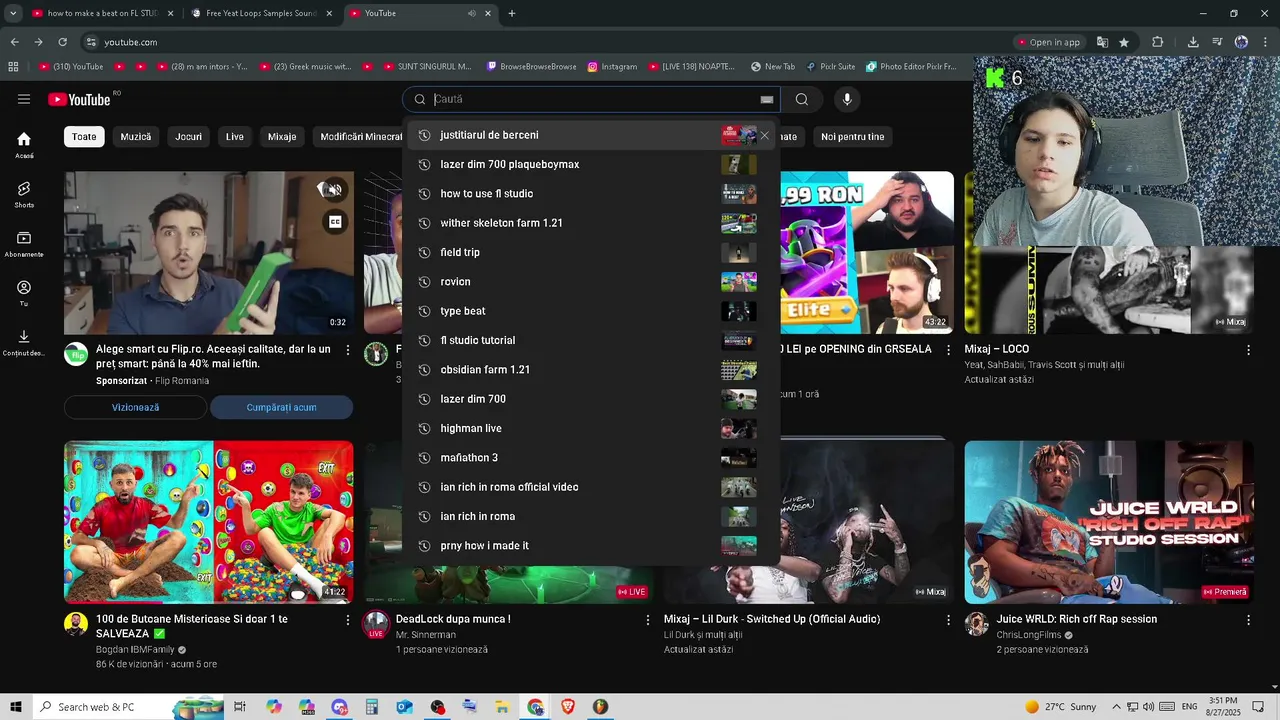Click the translate page icon in address bar

click(1102, 42)
